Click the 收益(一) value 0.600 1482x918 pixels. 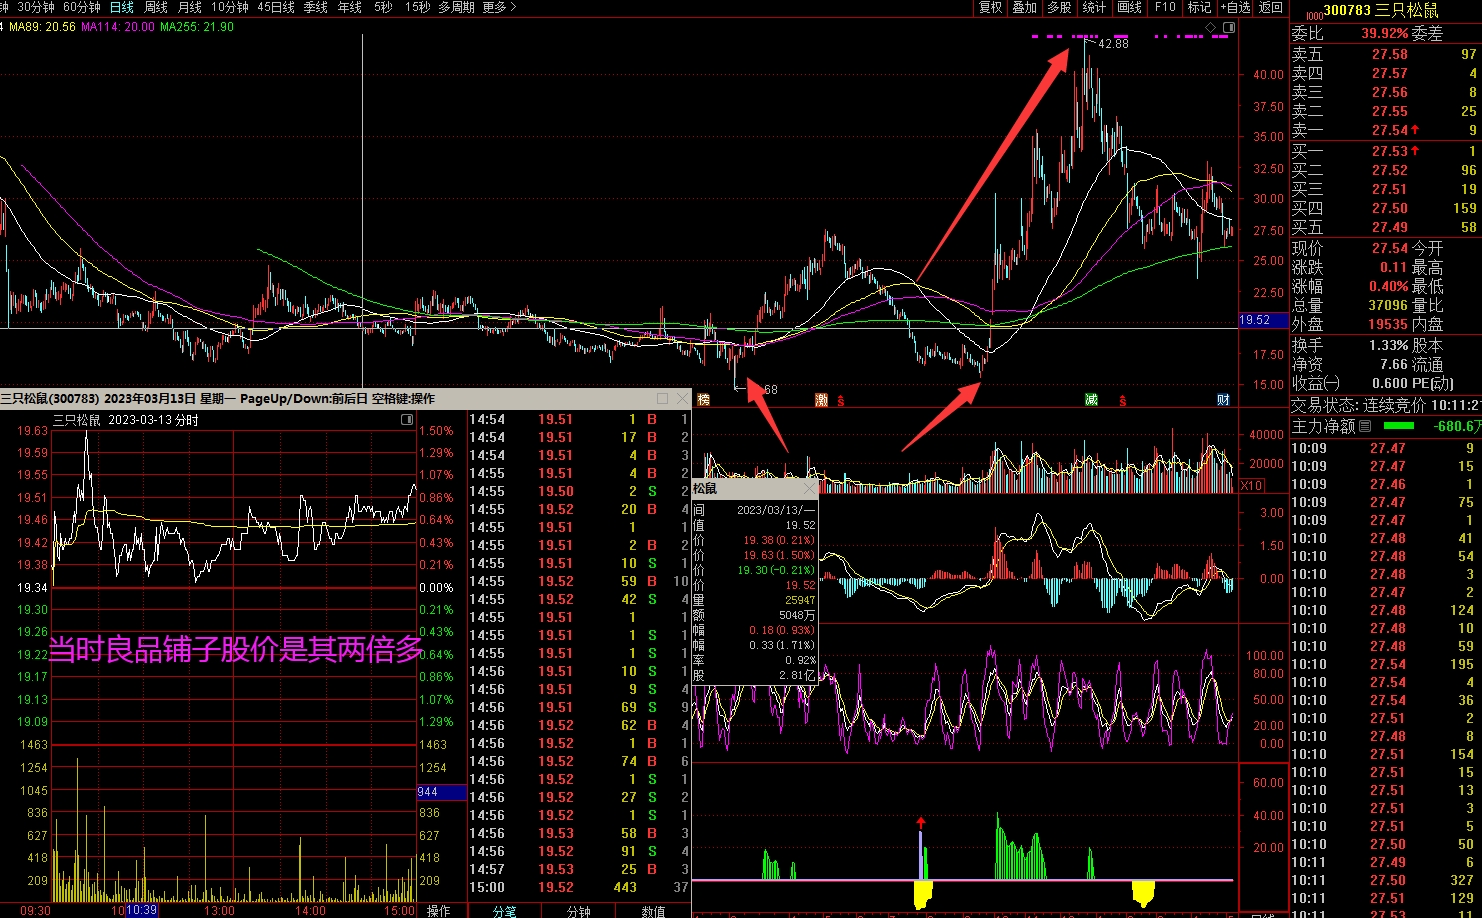[x=1390, y=383]
